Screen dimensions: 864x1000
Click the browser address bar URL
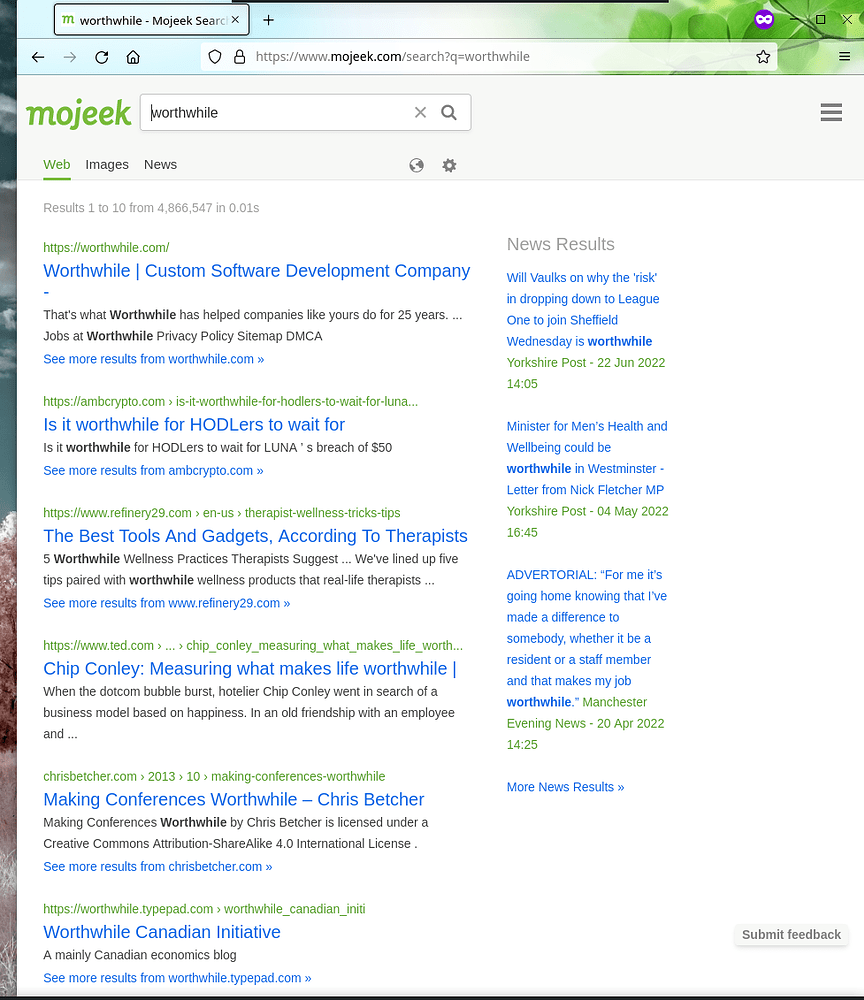click(392, 57)
